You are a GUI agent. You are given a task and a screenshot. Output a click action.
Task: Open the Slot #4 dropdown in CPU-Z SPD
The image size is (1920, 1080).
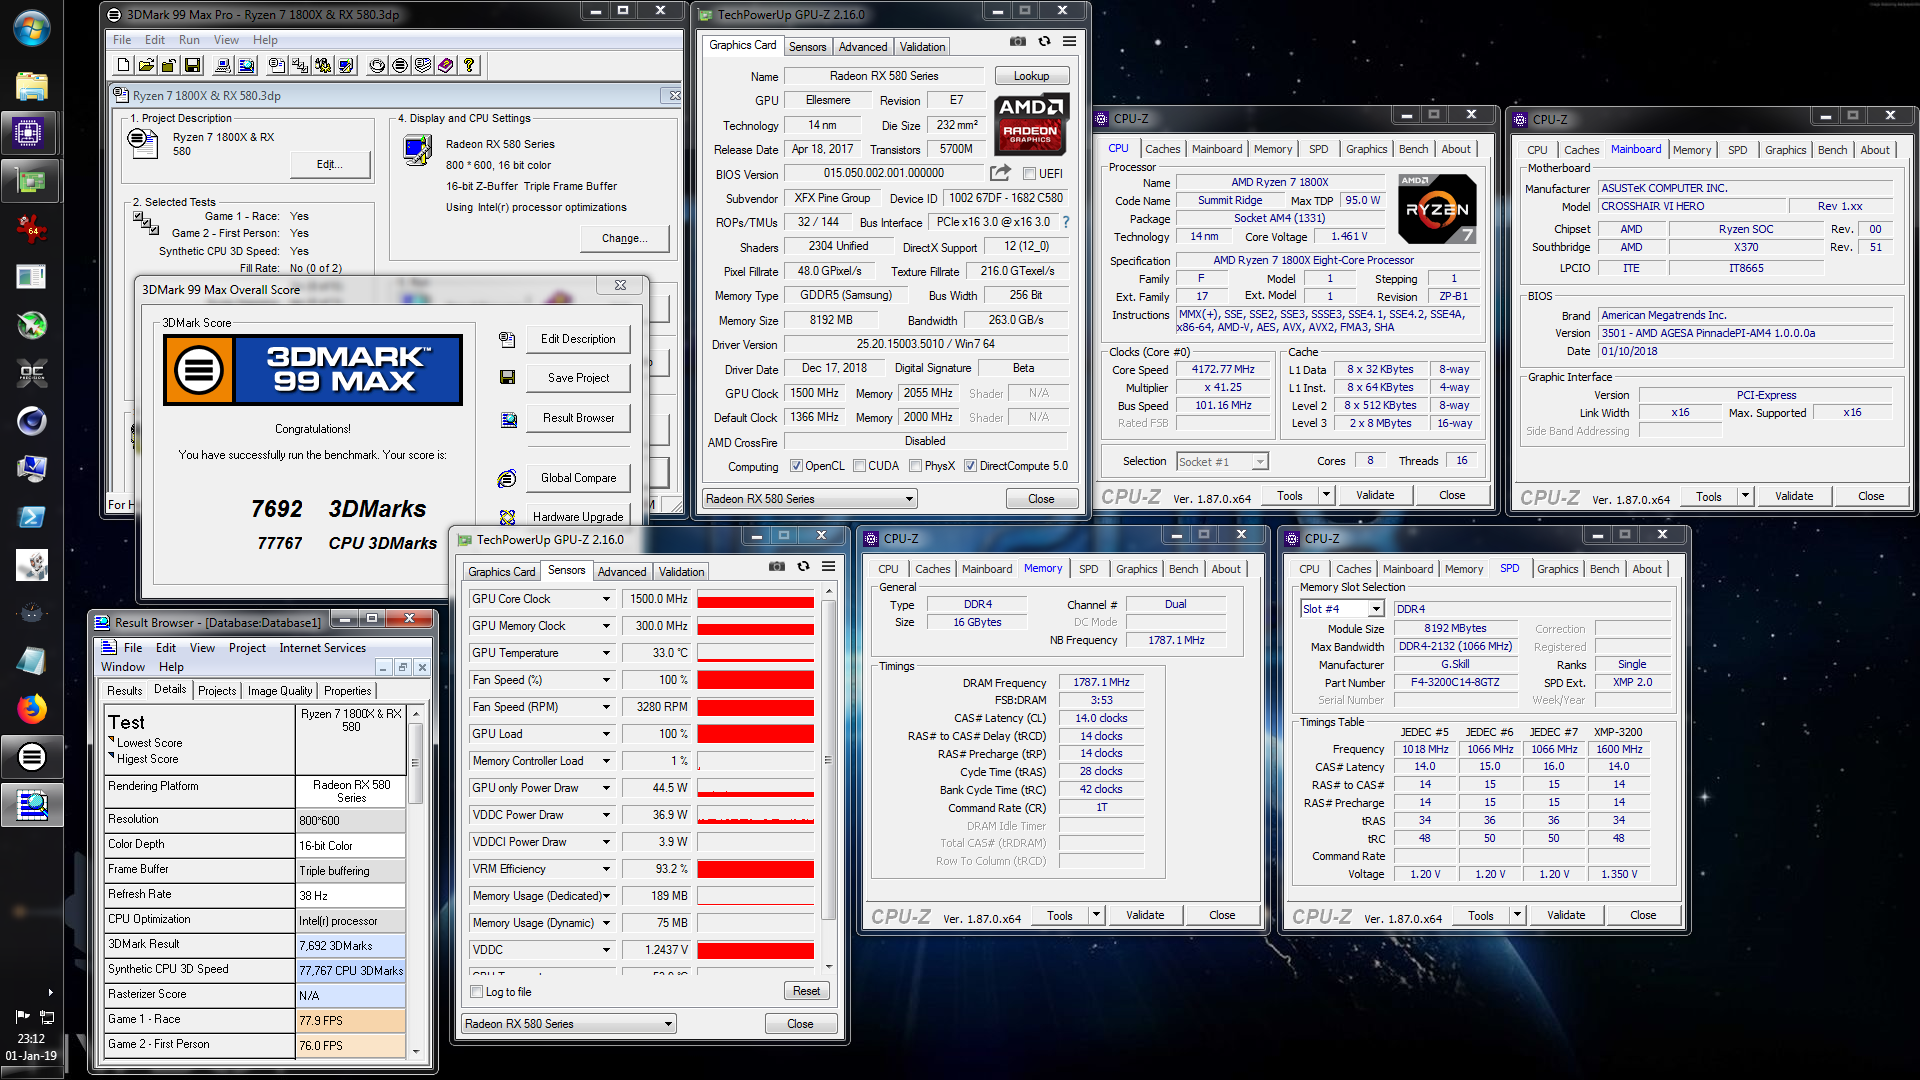[x=1376, y=609]
